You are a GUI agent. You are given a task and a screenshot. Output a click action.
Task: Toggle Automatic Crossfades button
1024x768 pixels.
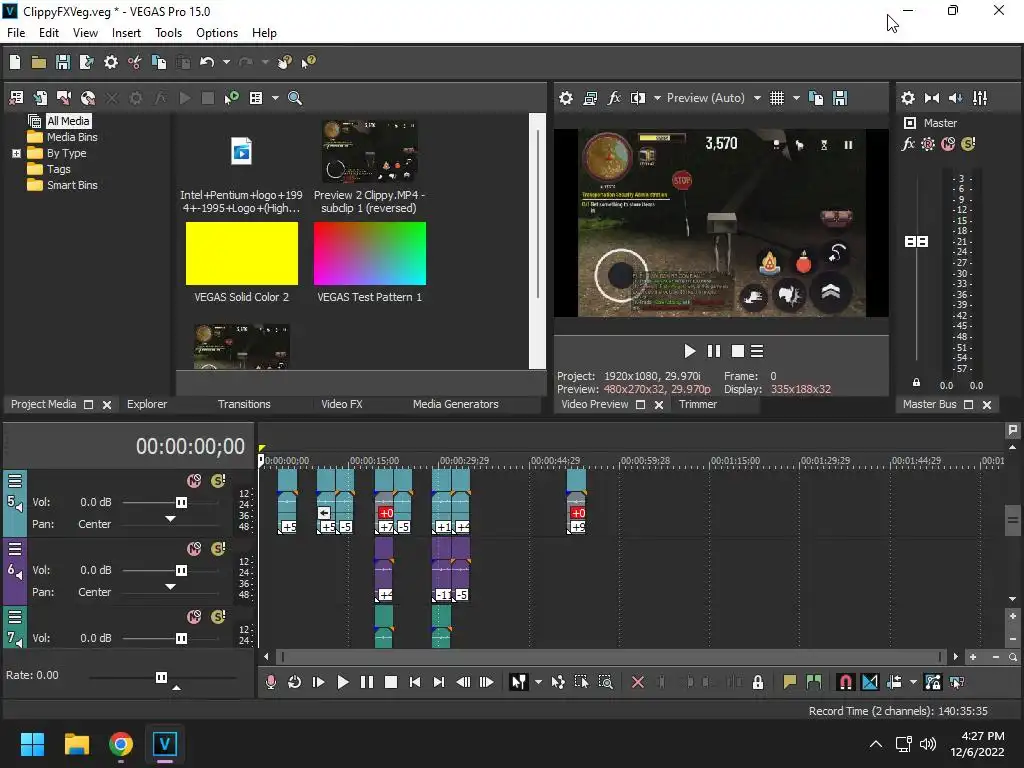(870, 682)
